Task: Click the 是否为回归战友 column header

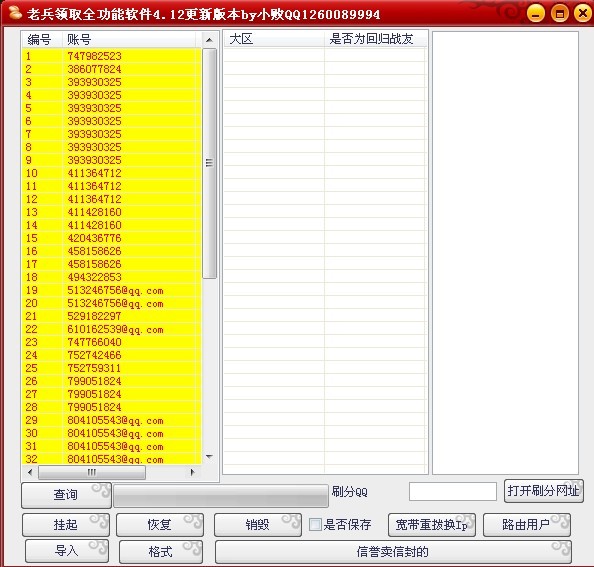Action: click(x=375, y=39)
